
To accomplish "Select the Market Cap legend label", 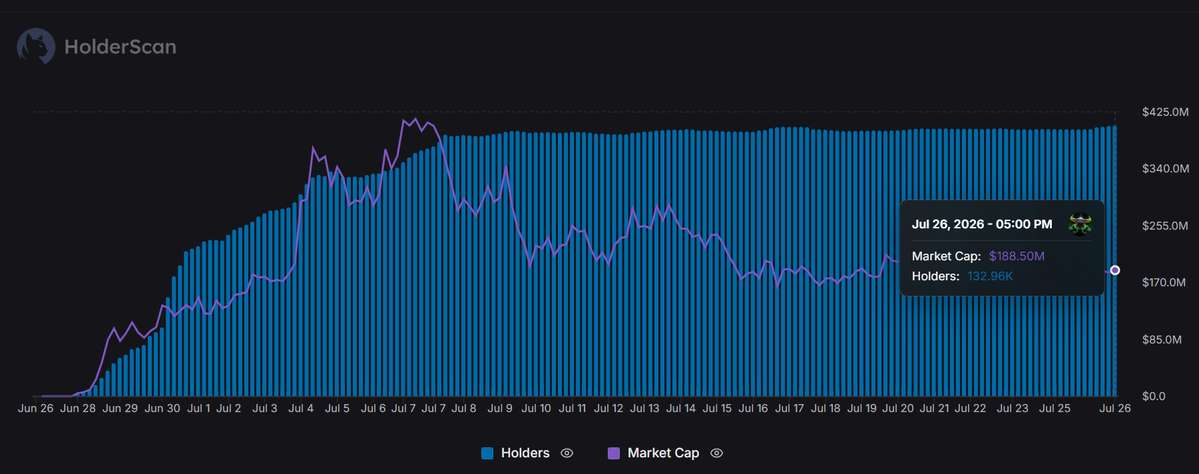I will click(663, 453).
